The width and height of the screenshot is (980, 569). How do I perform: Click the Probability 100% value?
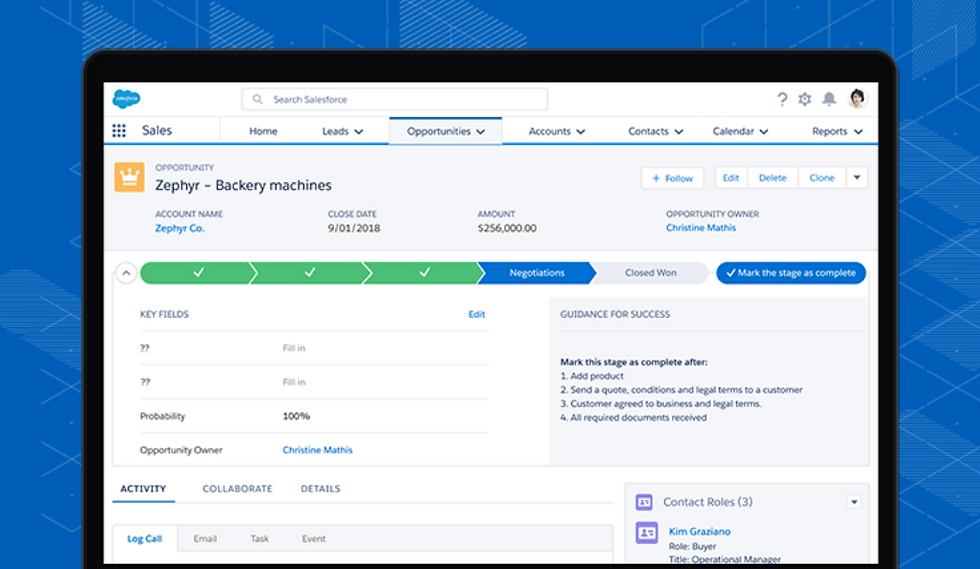pos(296,416)
